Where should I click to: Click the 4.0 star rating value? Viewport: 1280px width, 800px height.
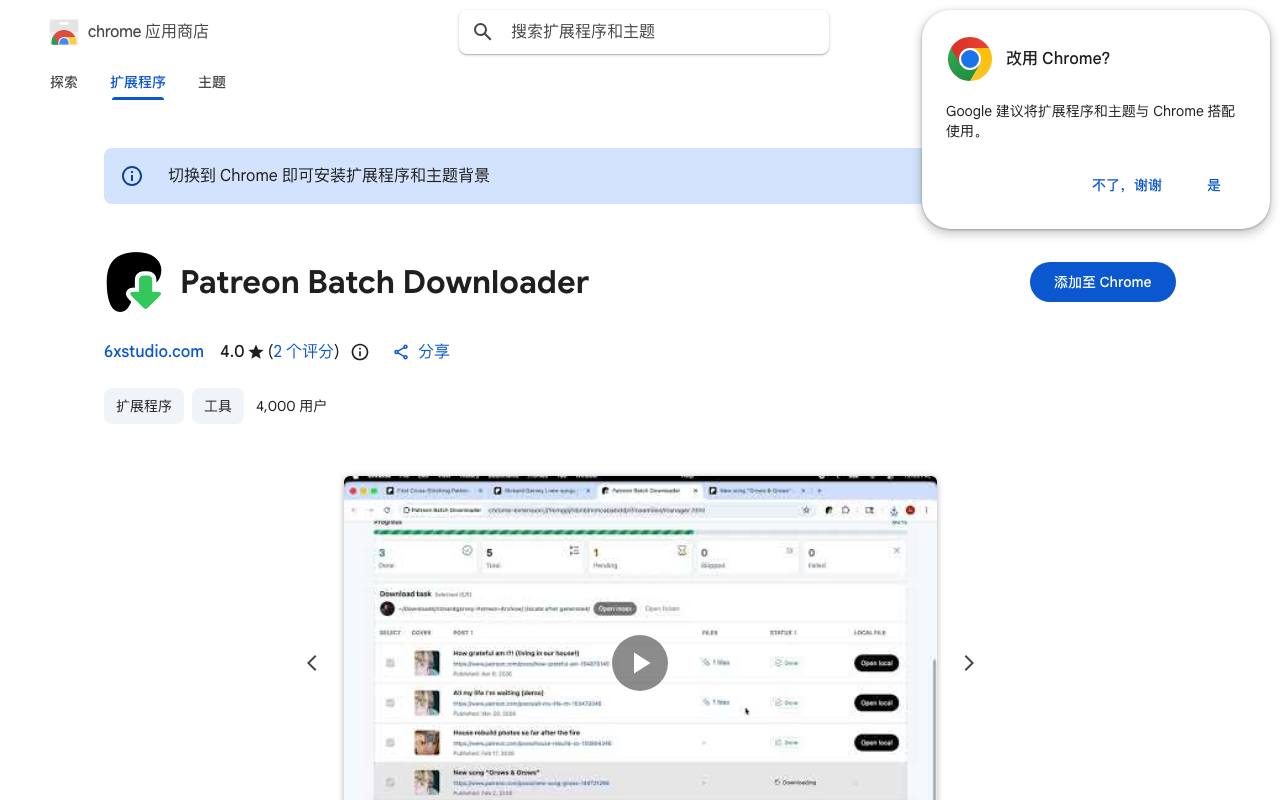(242, 352)
